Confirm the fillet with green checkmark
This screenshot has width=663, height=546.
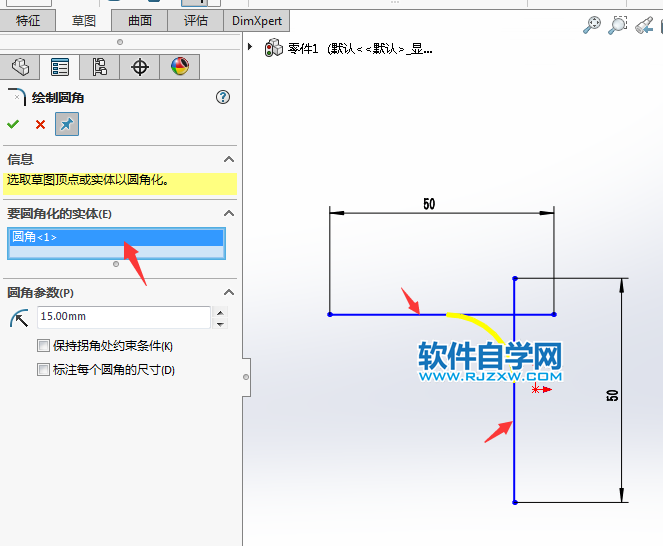tap(13, 124)
